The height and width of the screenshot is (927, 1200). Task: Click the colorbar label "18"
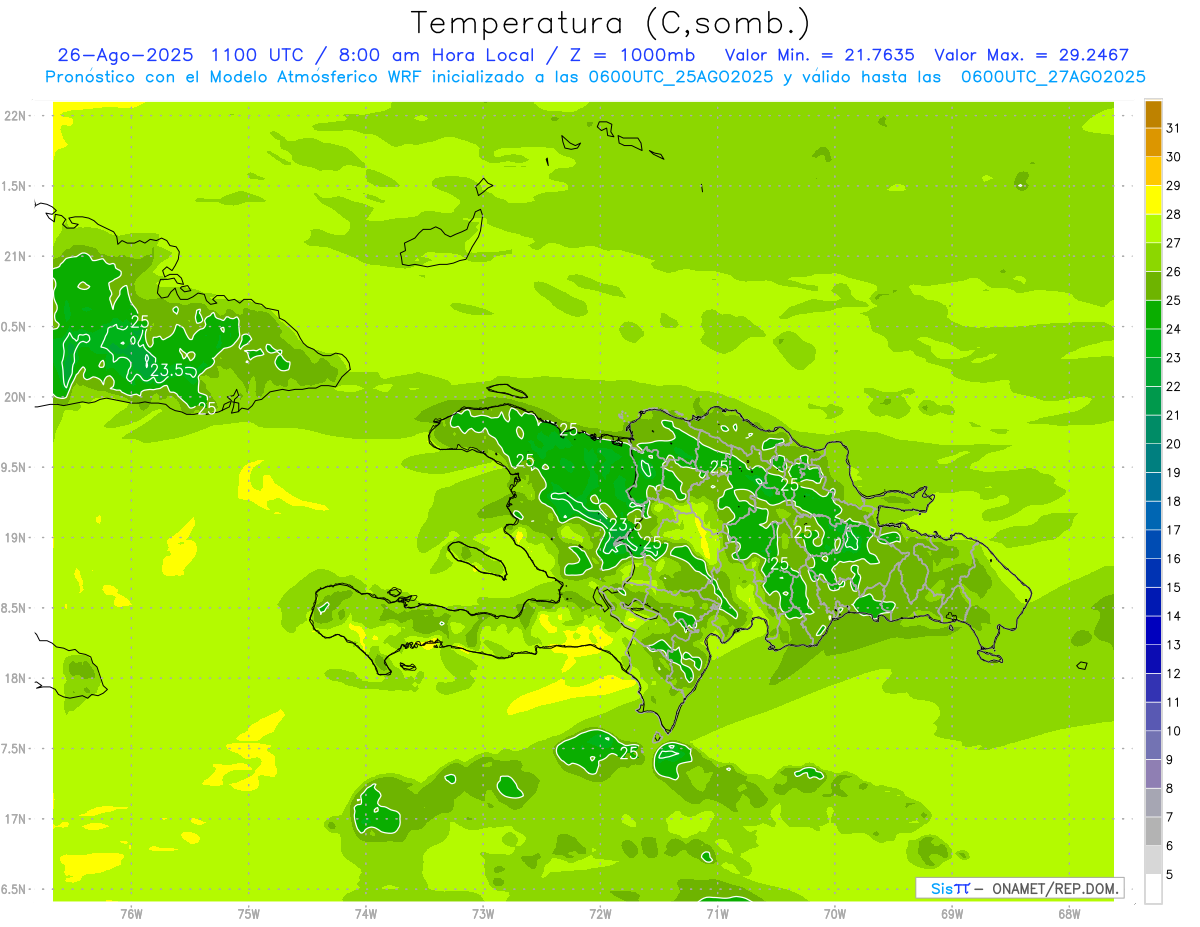pyautogui.click(x=1174, y=501)
